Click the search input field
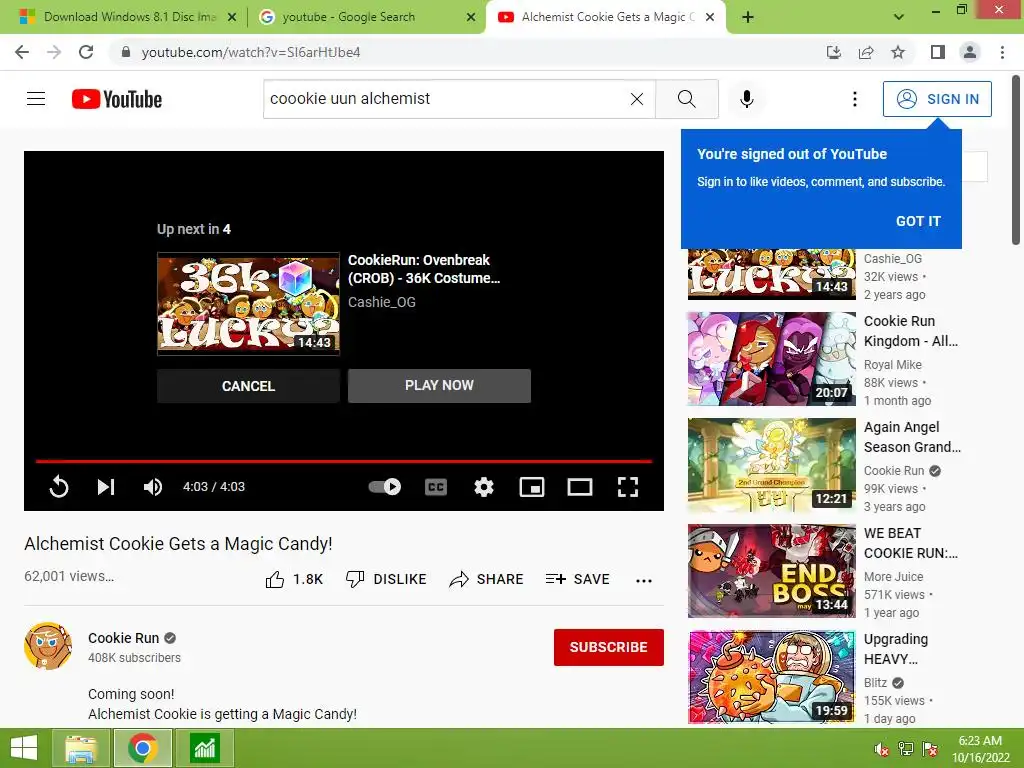 pyautogui.click(x=444, y=99)
